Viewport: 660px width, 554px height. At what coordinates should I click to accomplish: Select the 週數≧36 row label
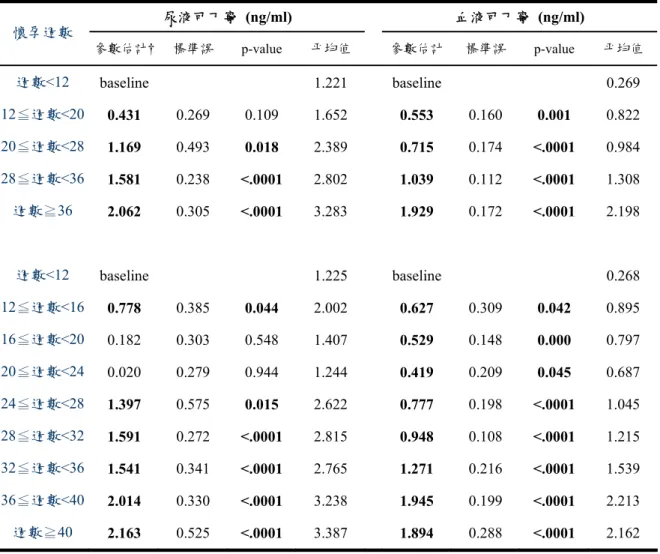tap(43, 210)
